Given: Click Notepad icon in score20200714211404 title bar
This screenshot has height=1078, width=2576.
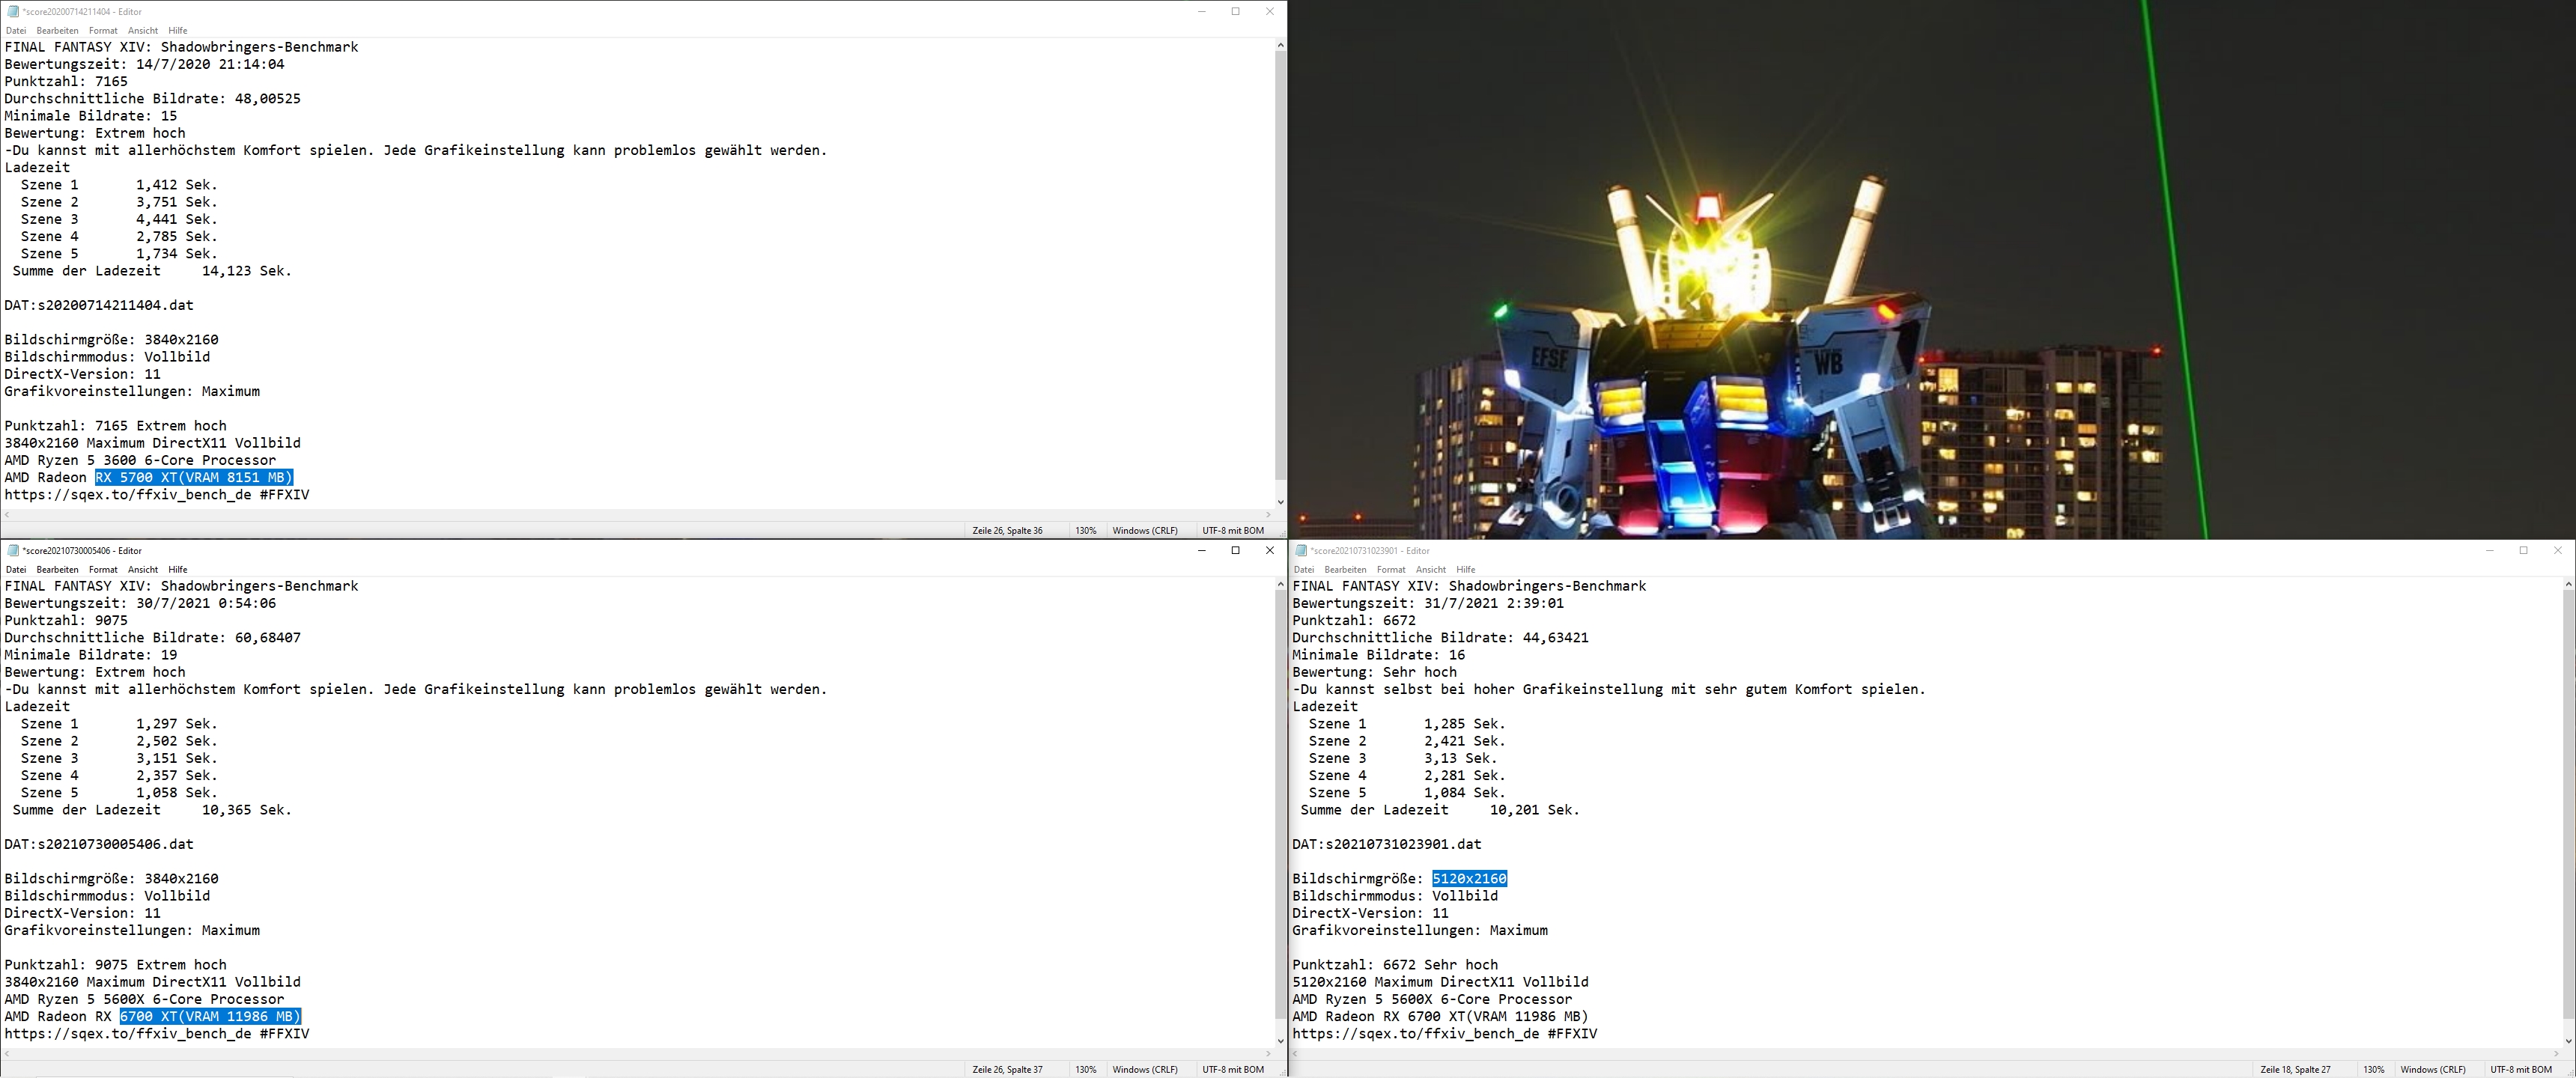Looking at the screenshot, I should point(13,12).
